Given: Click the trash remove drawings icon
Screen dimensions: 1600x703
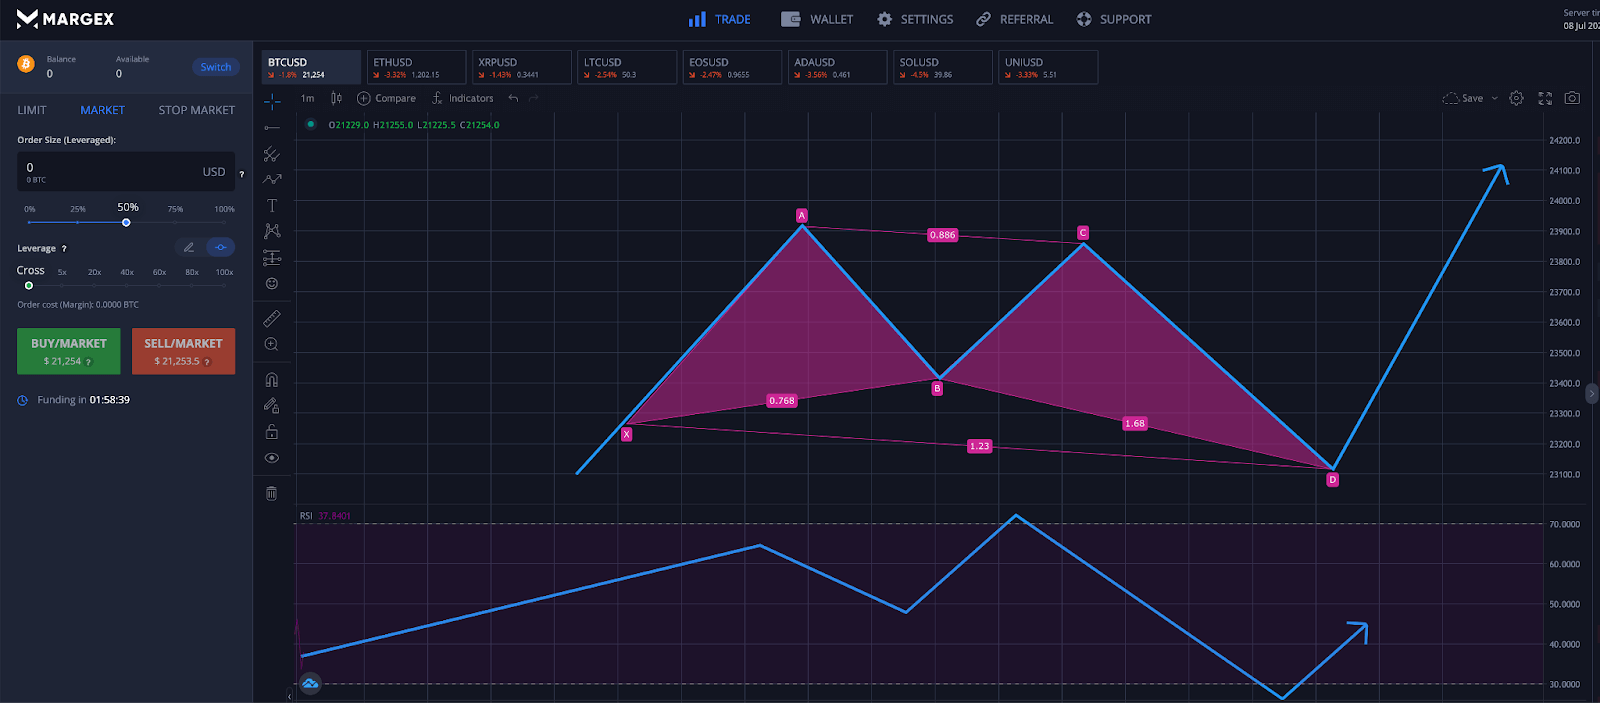Looking at the screenshot, I should (271, 493).
